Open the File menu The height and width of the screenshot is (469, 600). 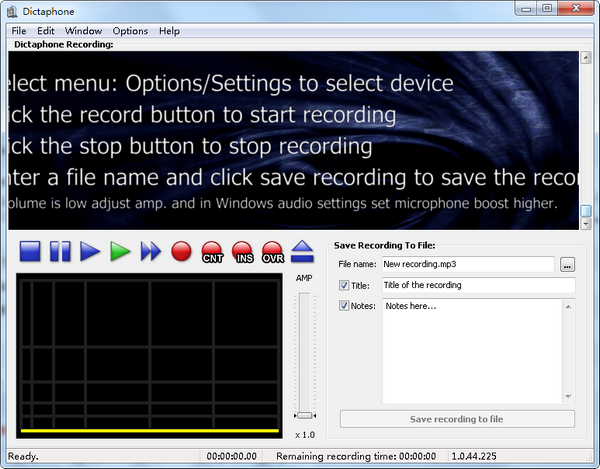coord(19,31)
